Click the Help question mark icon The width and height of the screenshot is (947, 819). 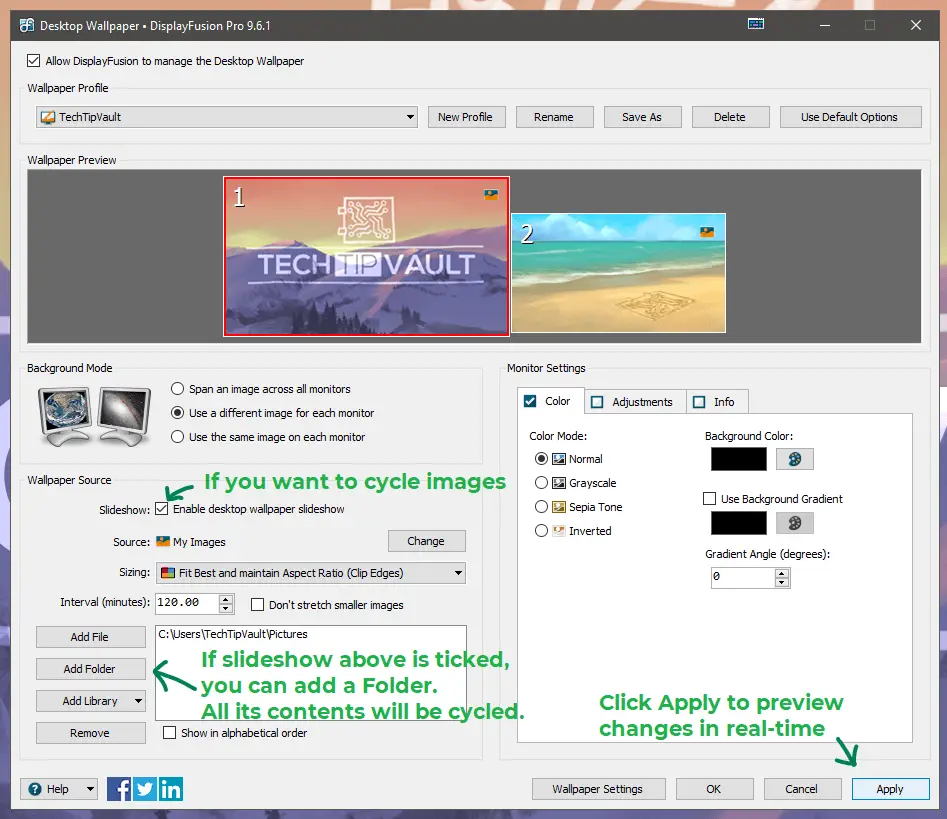(35, 789)
